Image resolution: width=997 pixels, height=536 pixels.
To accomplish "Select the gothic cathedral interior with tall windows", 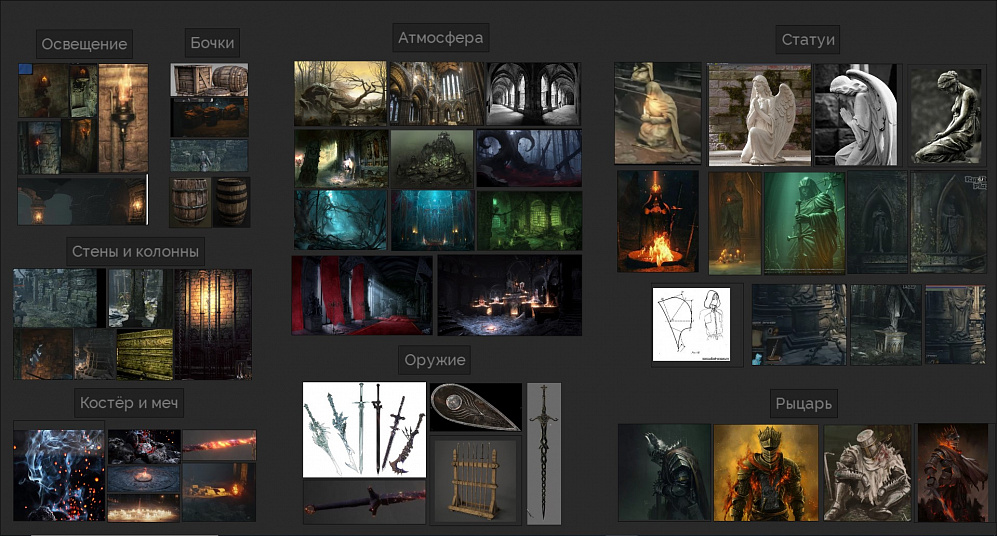I will tap(437, 93).
